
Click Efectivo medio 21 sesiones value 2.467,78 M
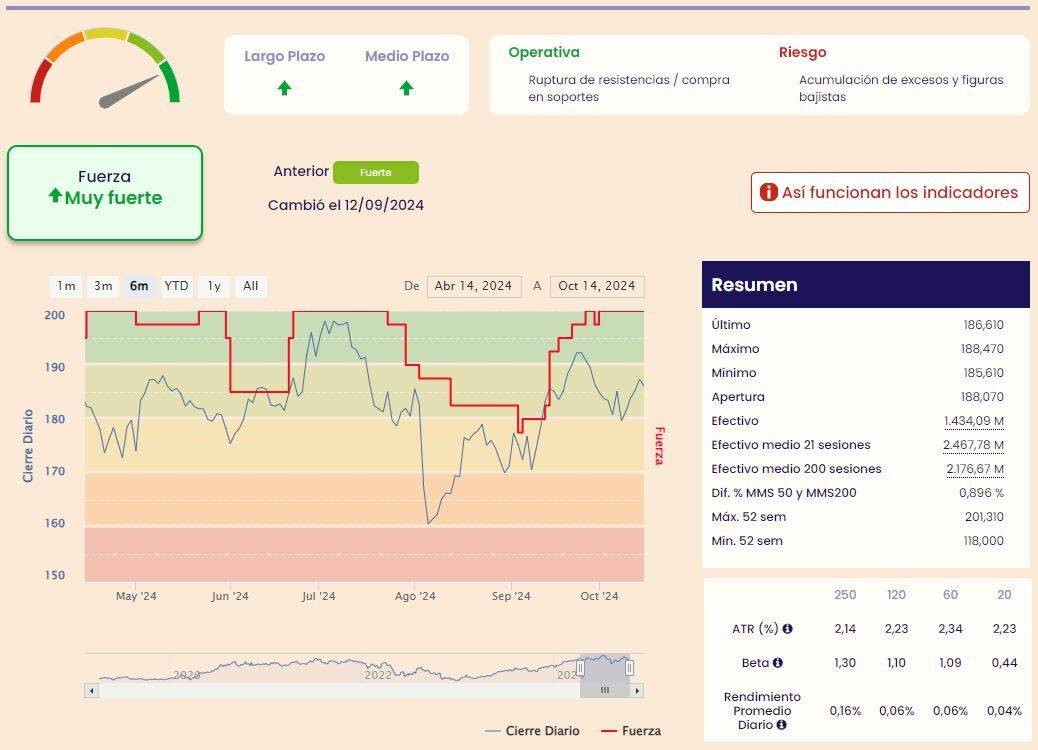[x=973, y=445]
